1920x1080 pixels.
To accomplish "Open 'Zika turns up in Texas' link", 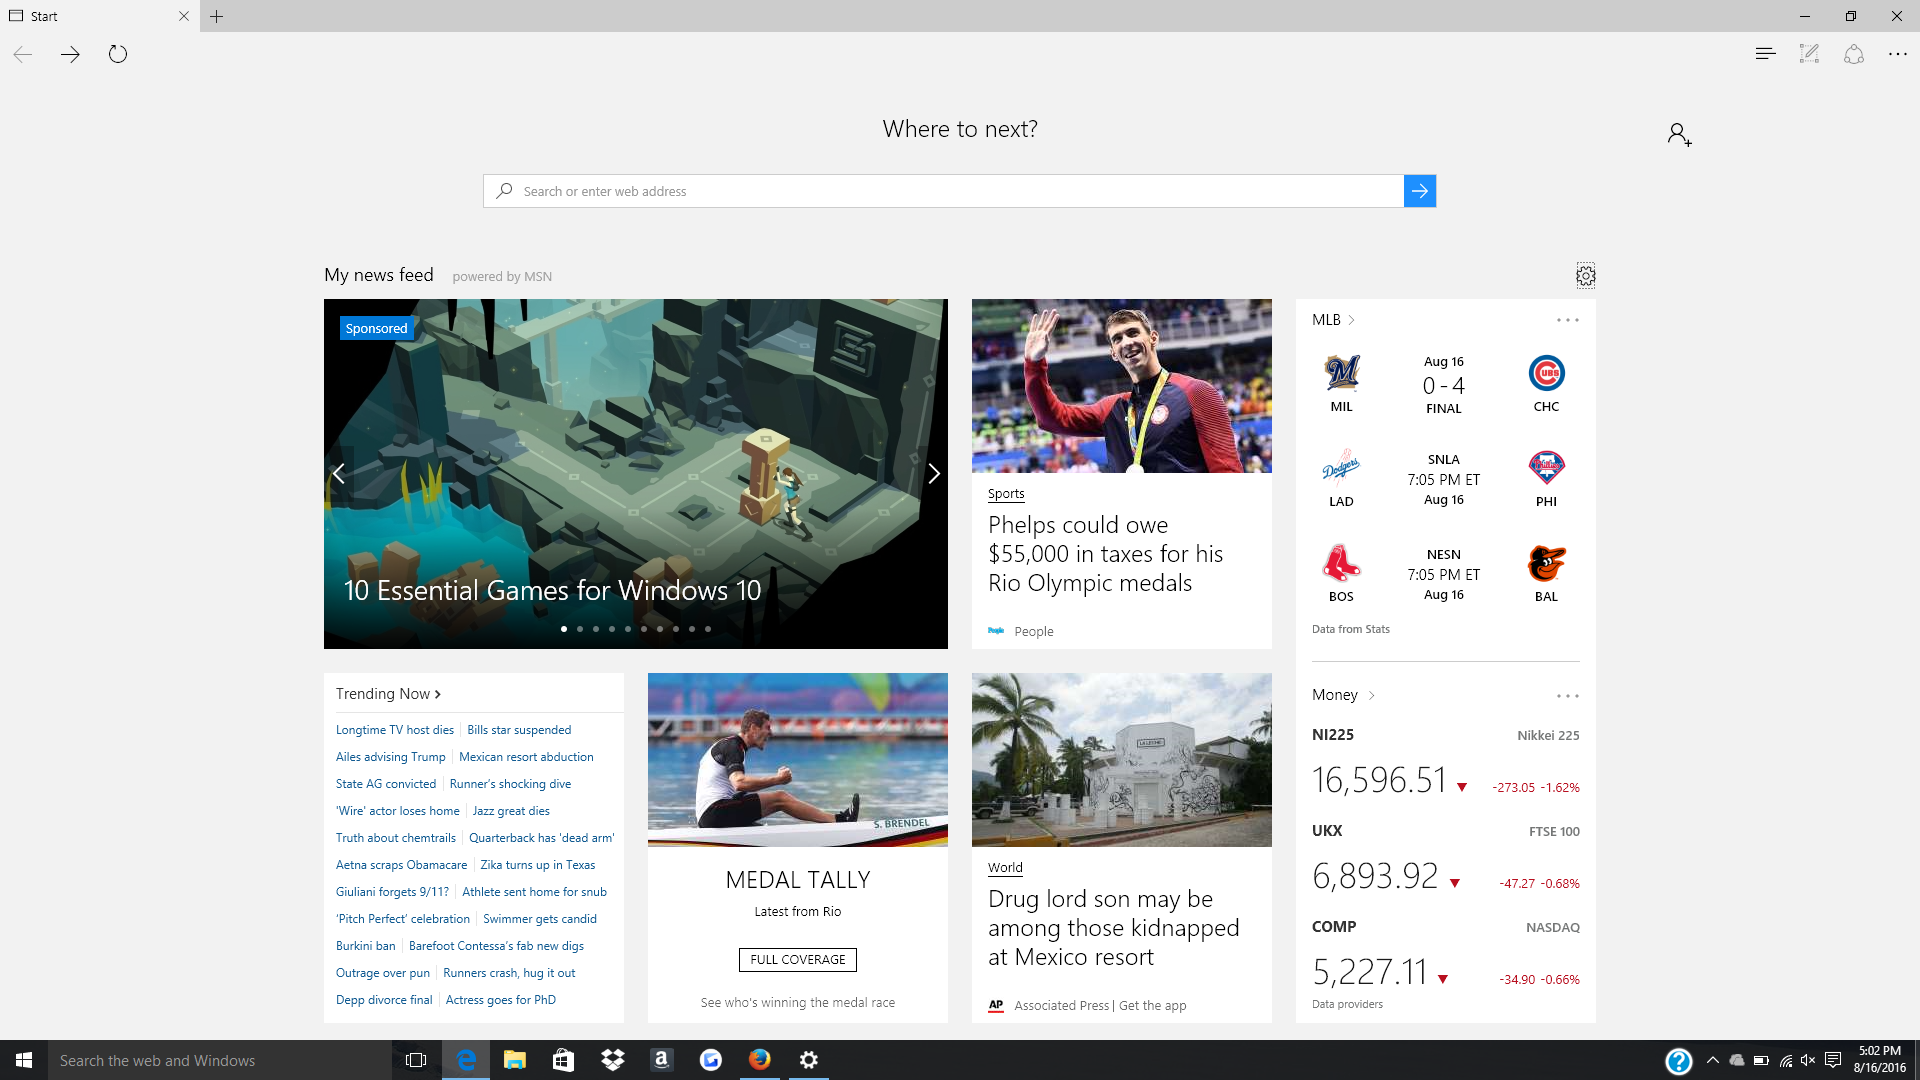I will click(538, 865).
